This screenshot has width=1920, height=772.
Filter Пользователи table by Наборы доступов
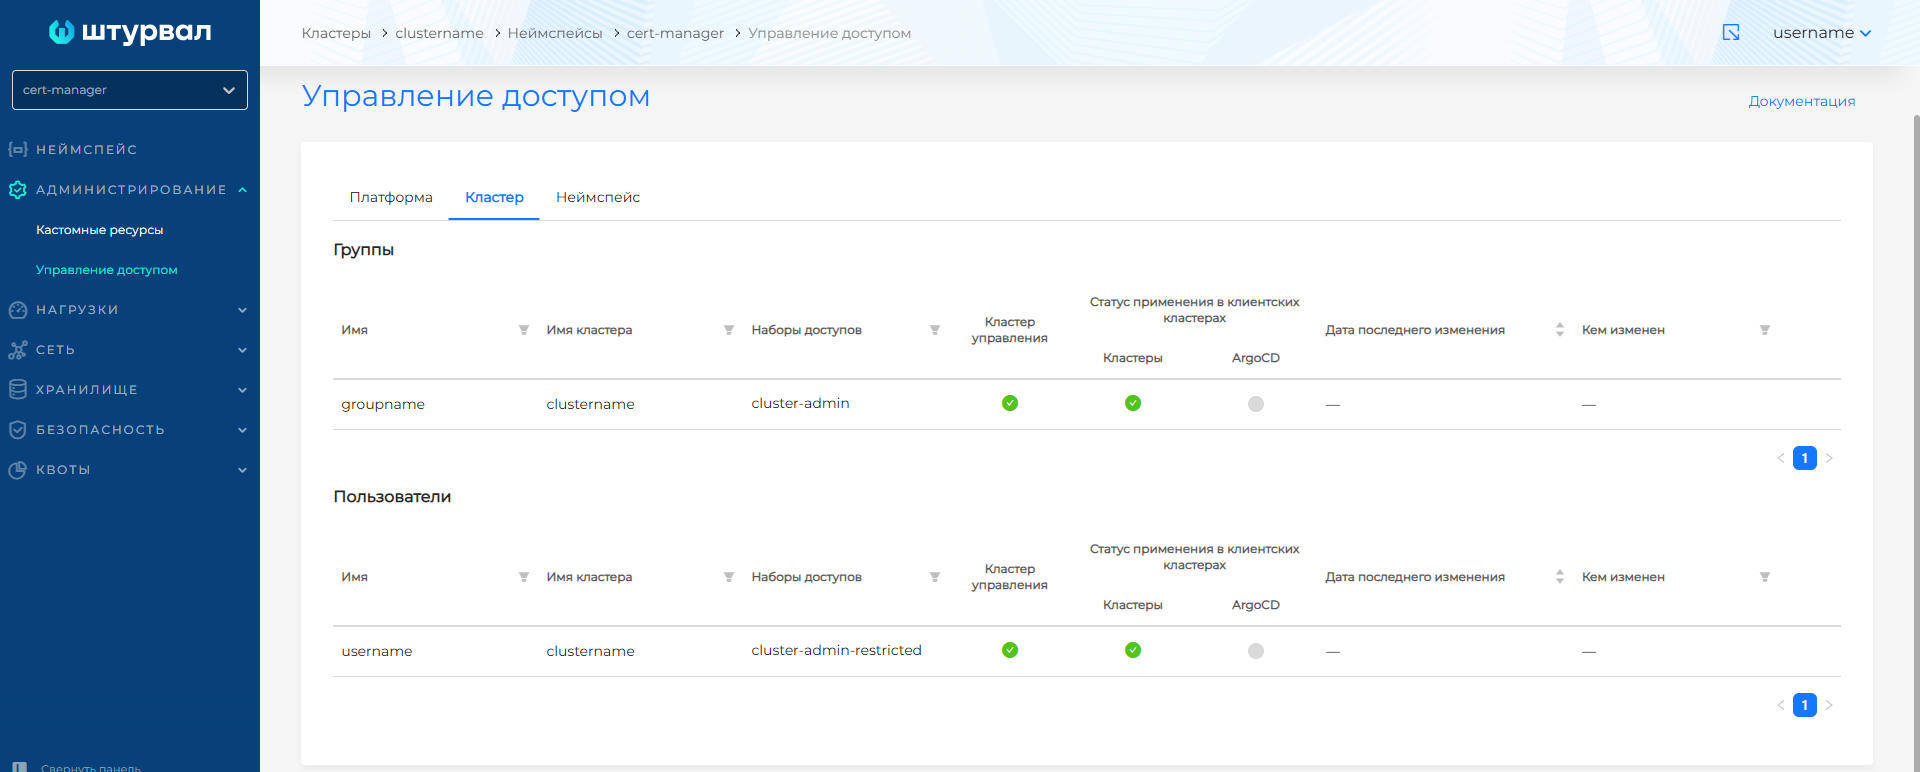coord(935,577)
